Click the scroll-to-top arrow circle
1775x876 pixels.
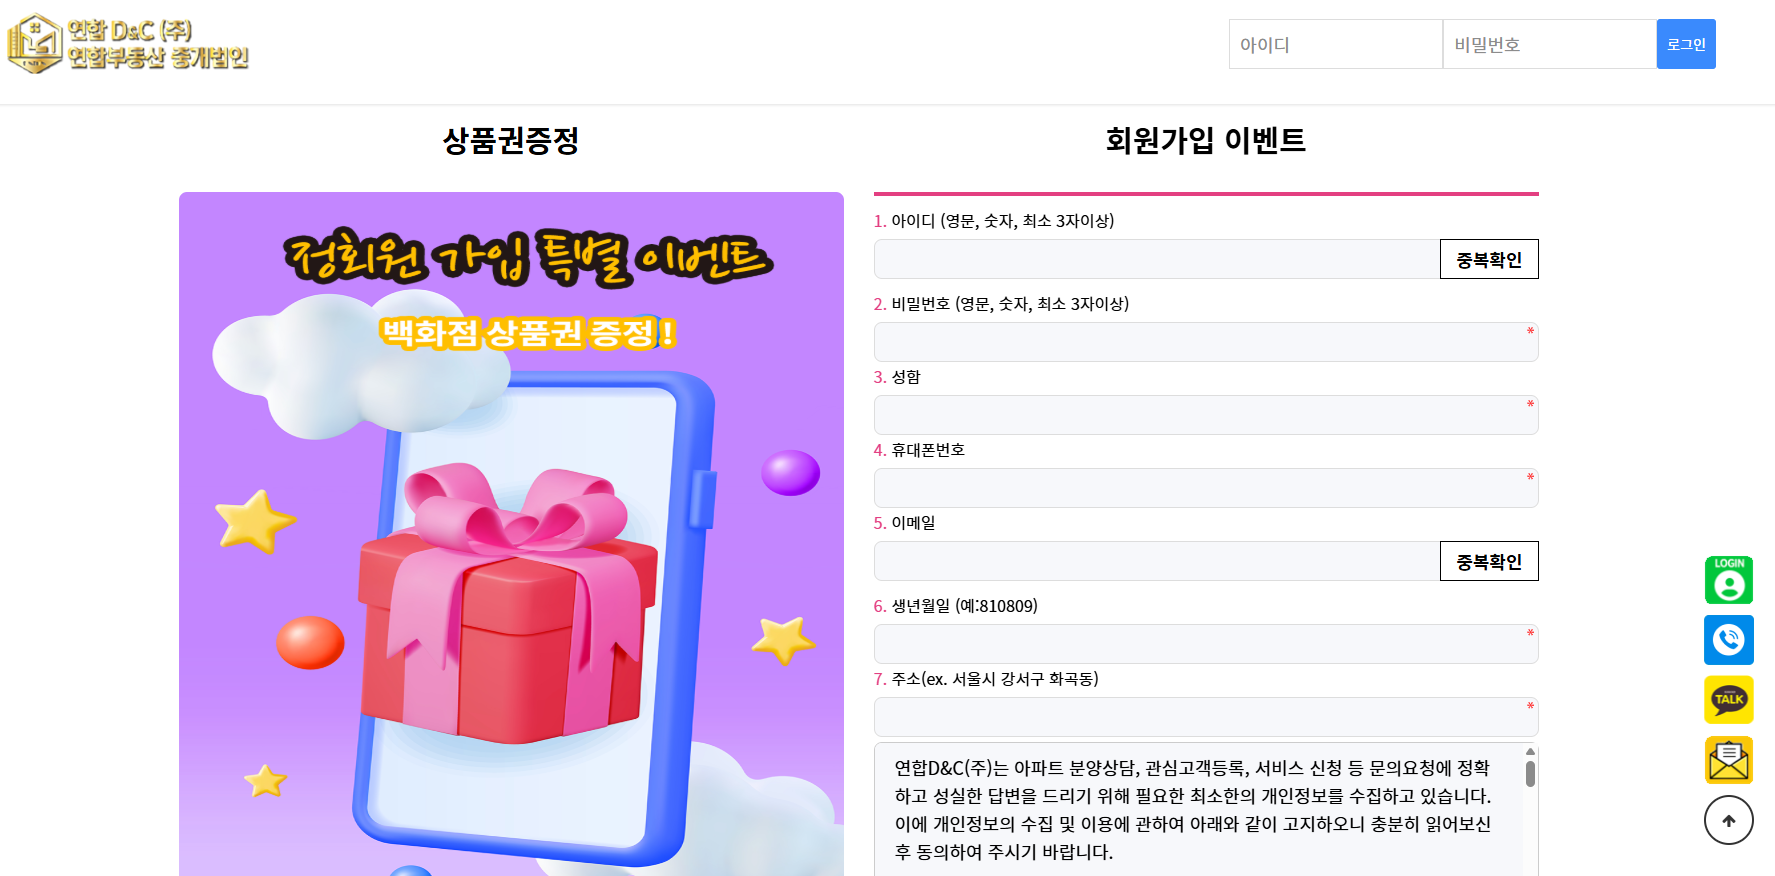[x=1729, y=820]
